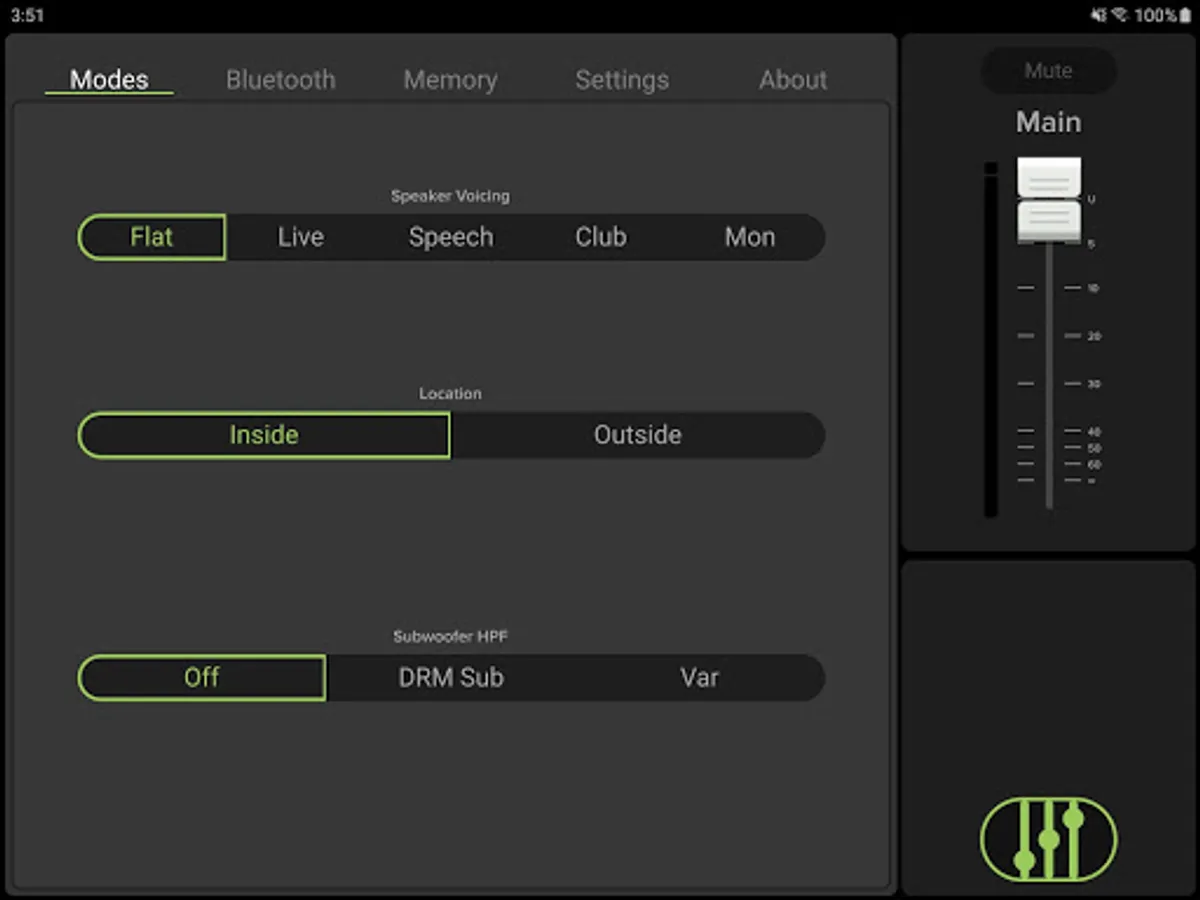
Task: Set location to Outside
Action: coord(638,435)
